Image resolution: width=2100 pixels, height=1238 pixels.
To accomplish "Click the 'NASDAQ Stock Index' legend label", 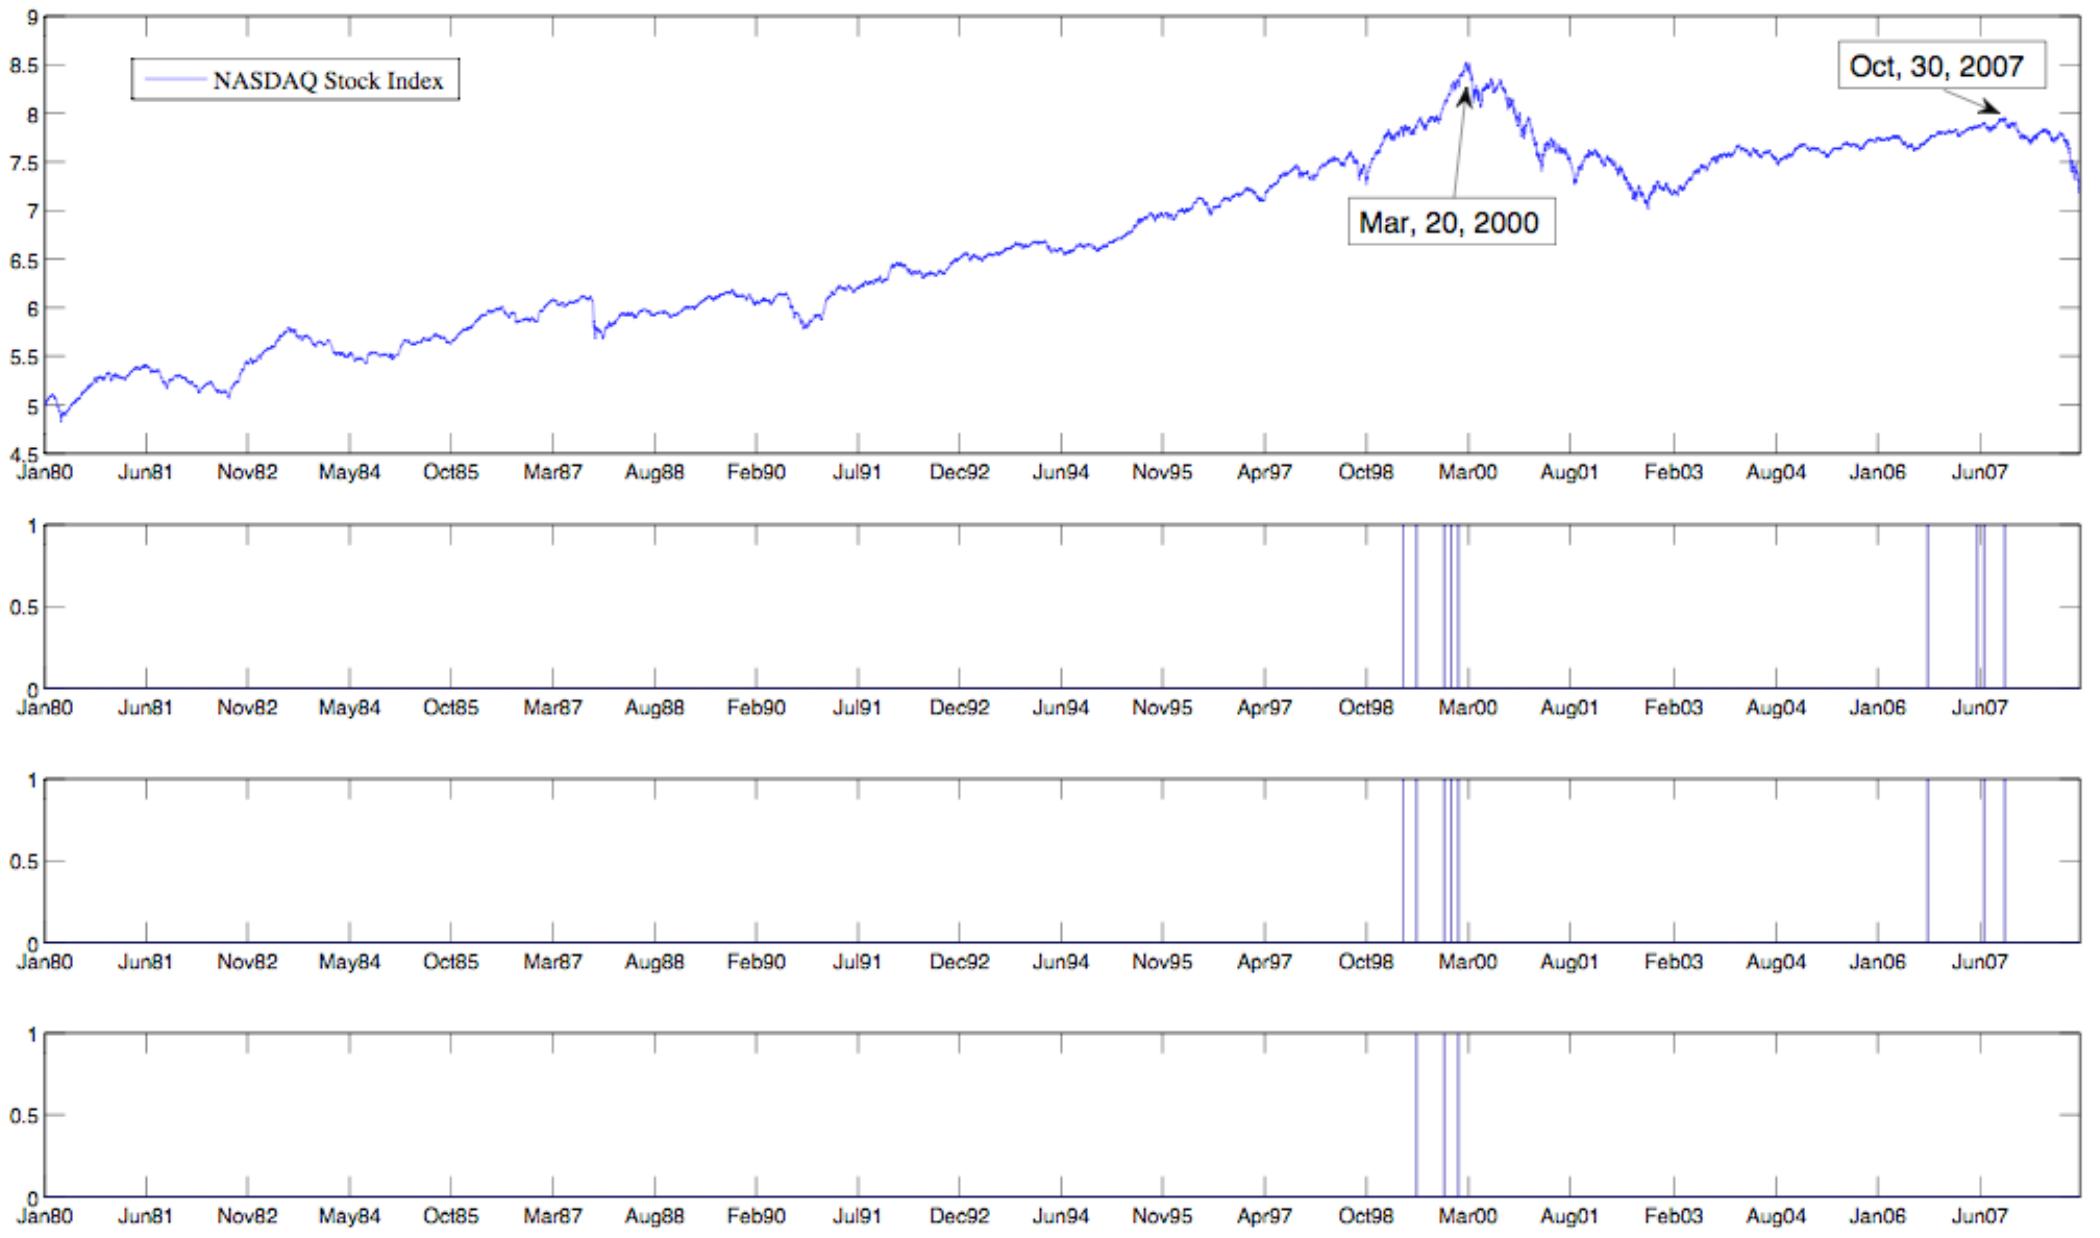I will (x=328, y=81).
